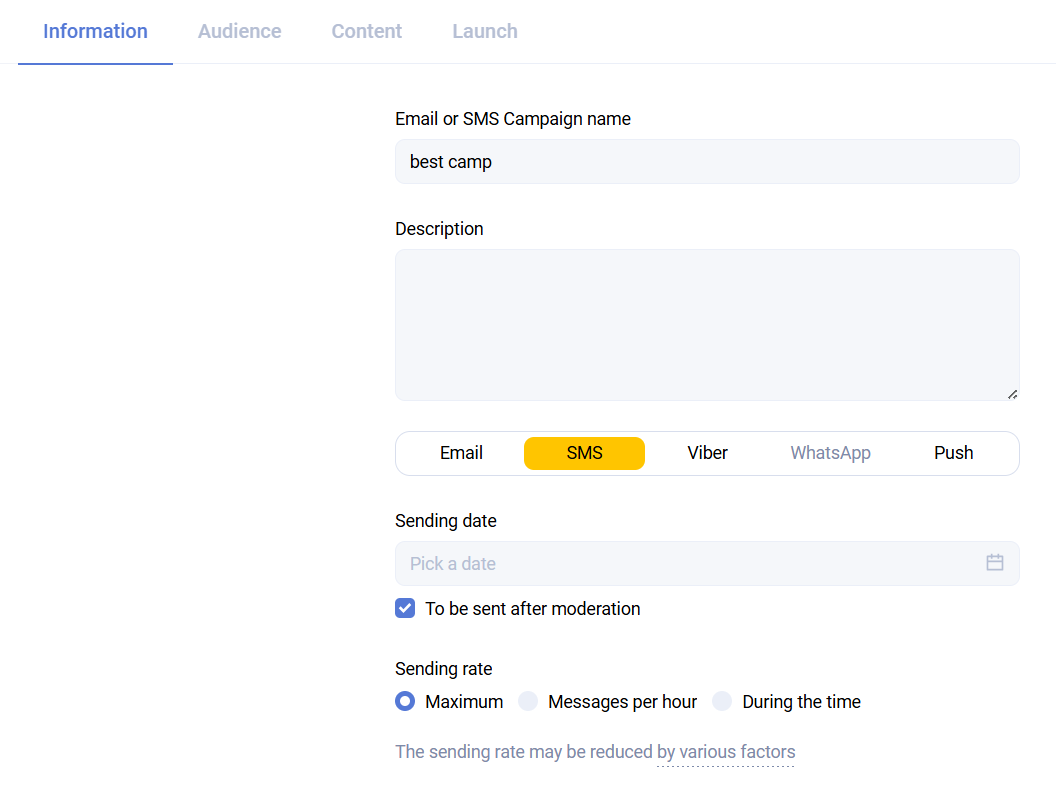Viewport: 1056px width, 790px height.
Task: Switch channel to Viber
Action: (707, 453)
